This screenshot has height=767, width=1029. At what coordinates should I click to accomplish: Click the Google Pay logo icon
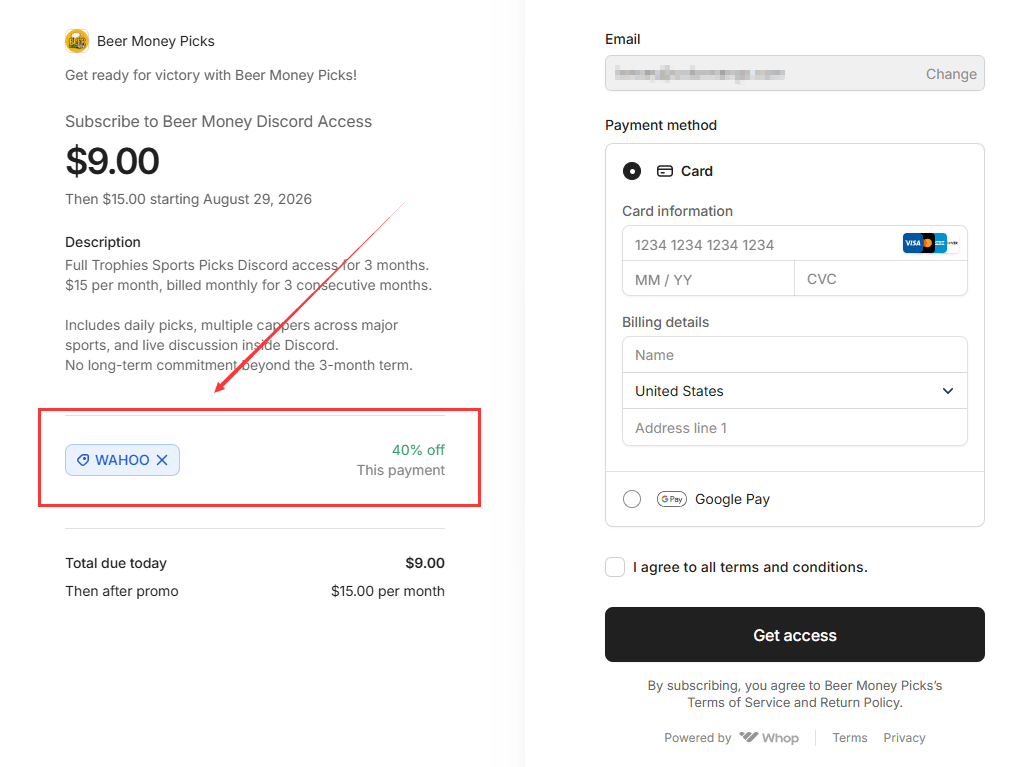(x=671, y=499)
